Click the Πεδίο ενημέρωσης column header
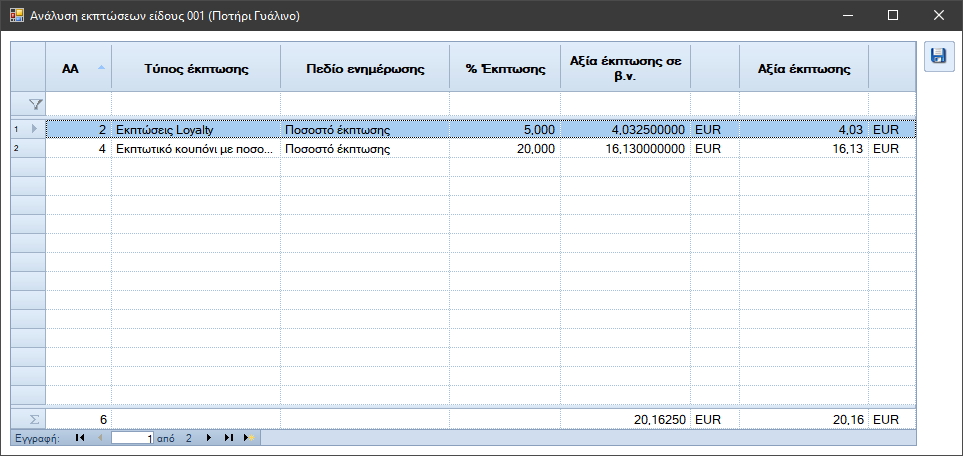 click(365, 69)
